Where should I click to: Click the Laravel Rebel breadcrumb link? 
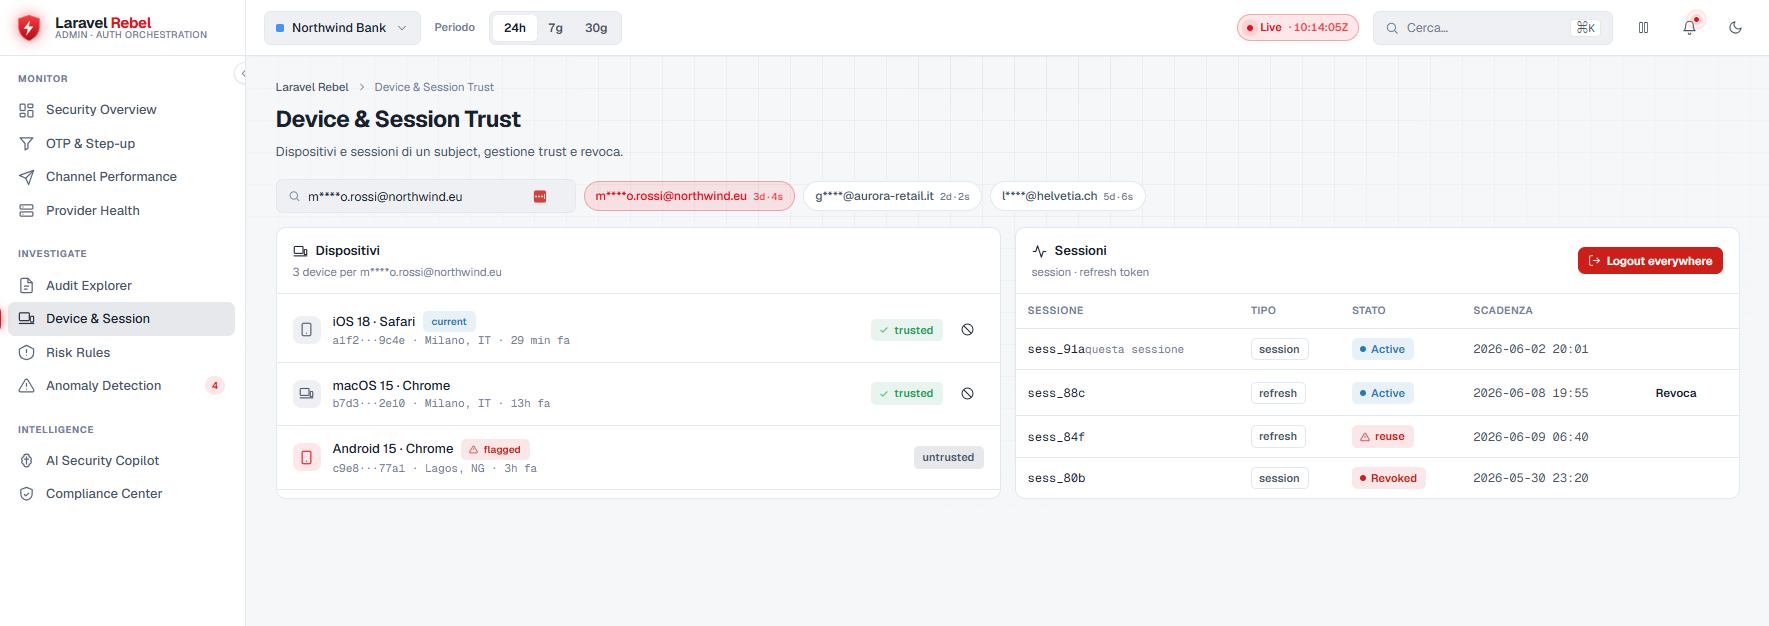click(312, 88)
